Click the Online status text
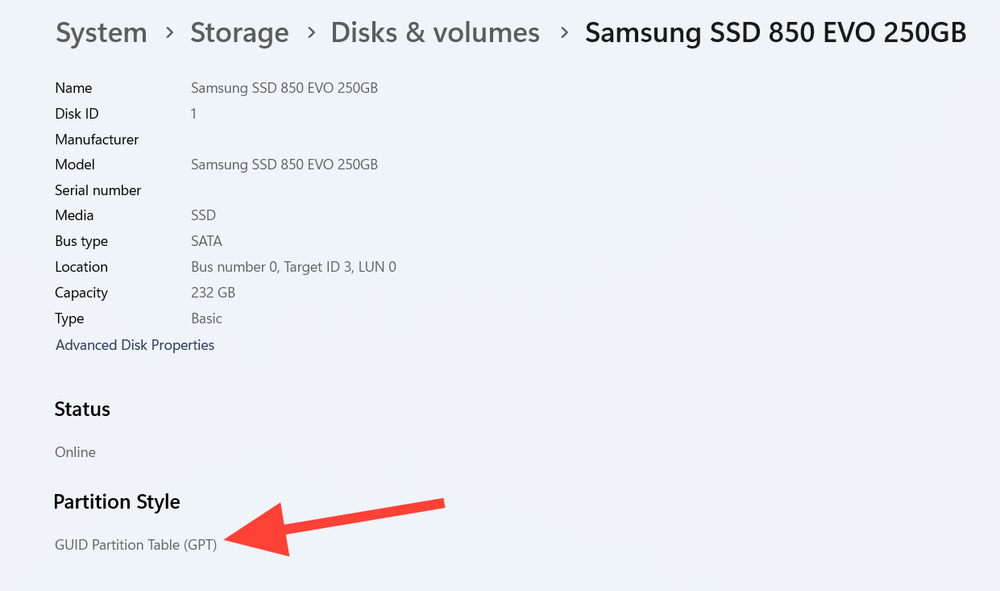The image size is (1000, 591). 75,452
